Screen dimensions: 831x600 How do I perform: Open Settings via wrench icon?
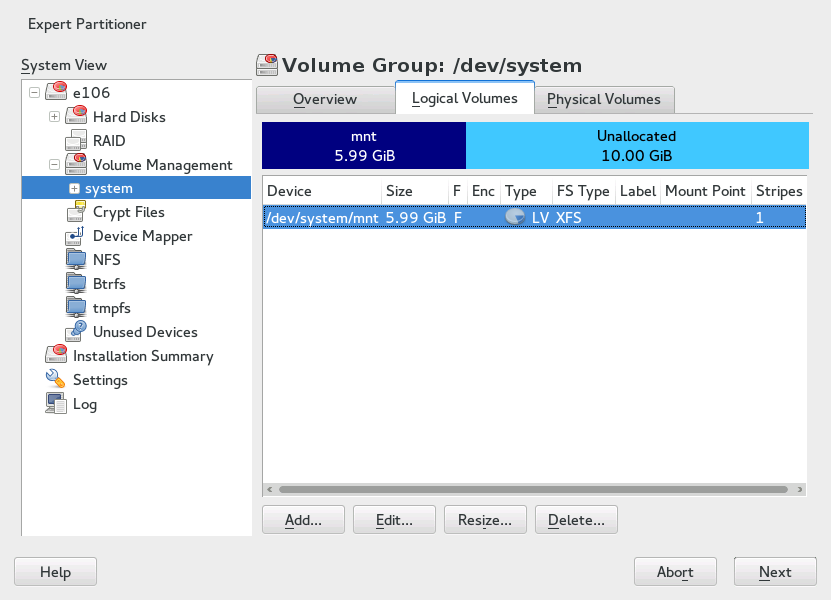tap(56, 380)
